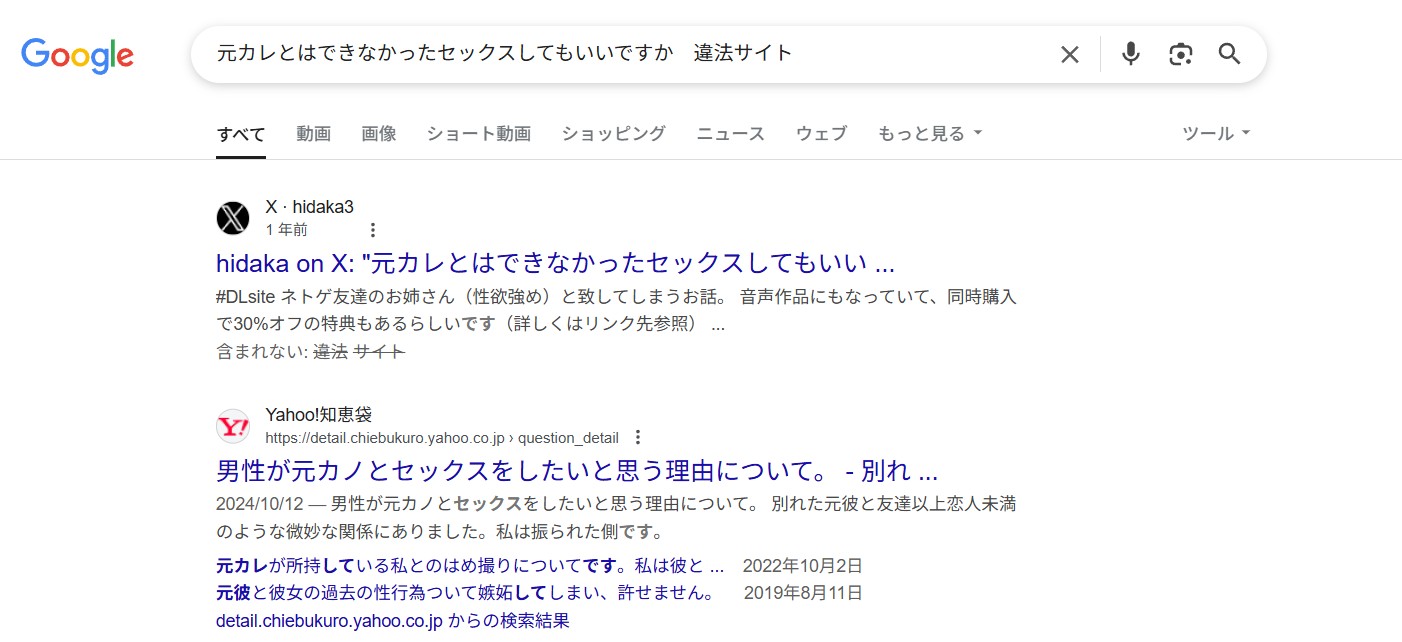The image size is (1402, 642).
Task: Open the ツール dropdown
Action: 1214,132
